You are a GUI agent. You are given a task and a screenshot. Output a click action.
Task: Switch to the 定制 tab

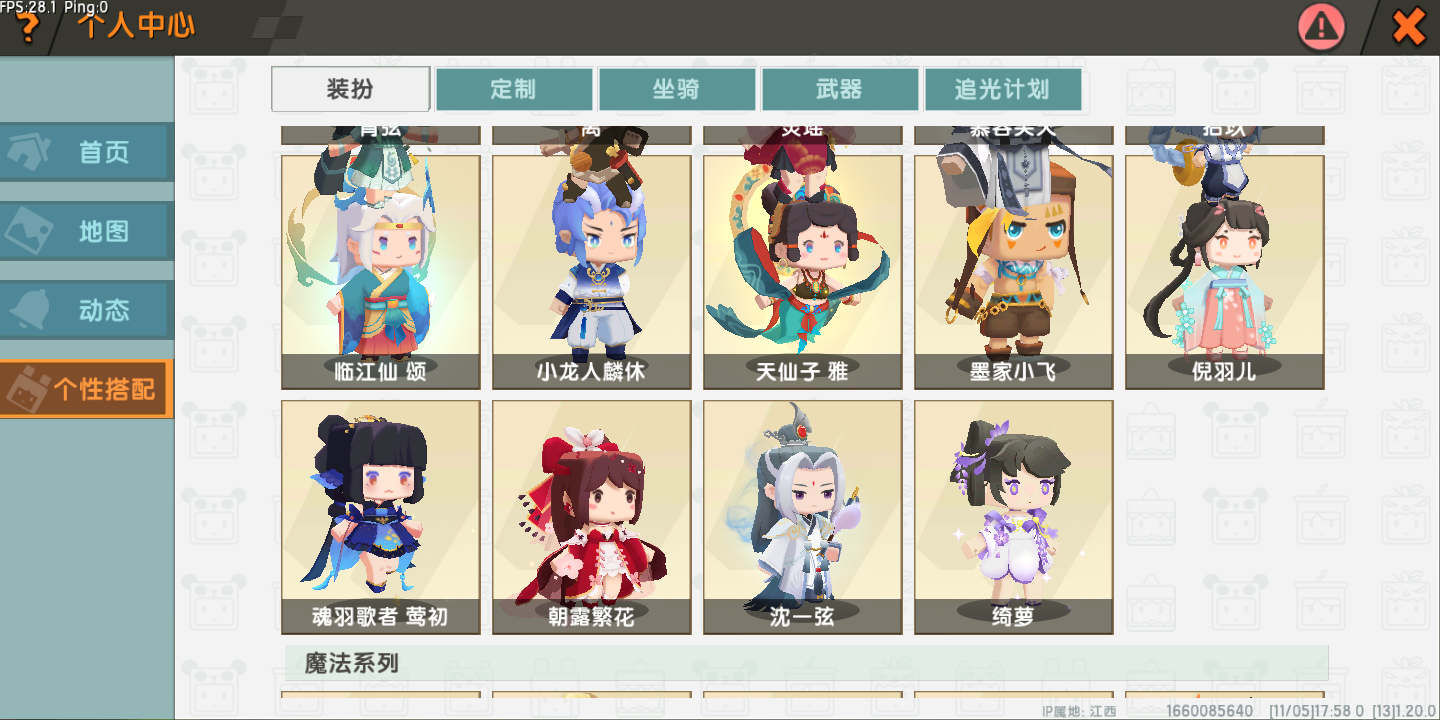[x=514, y=89]
